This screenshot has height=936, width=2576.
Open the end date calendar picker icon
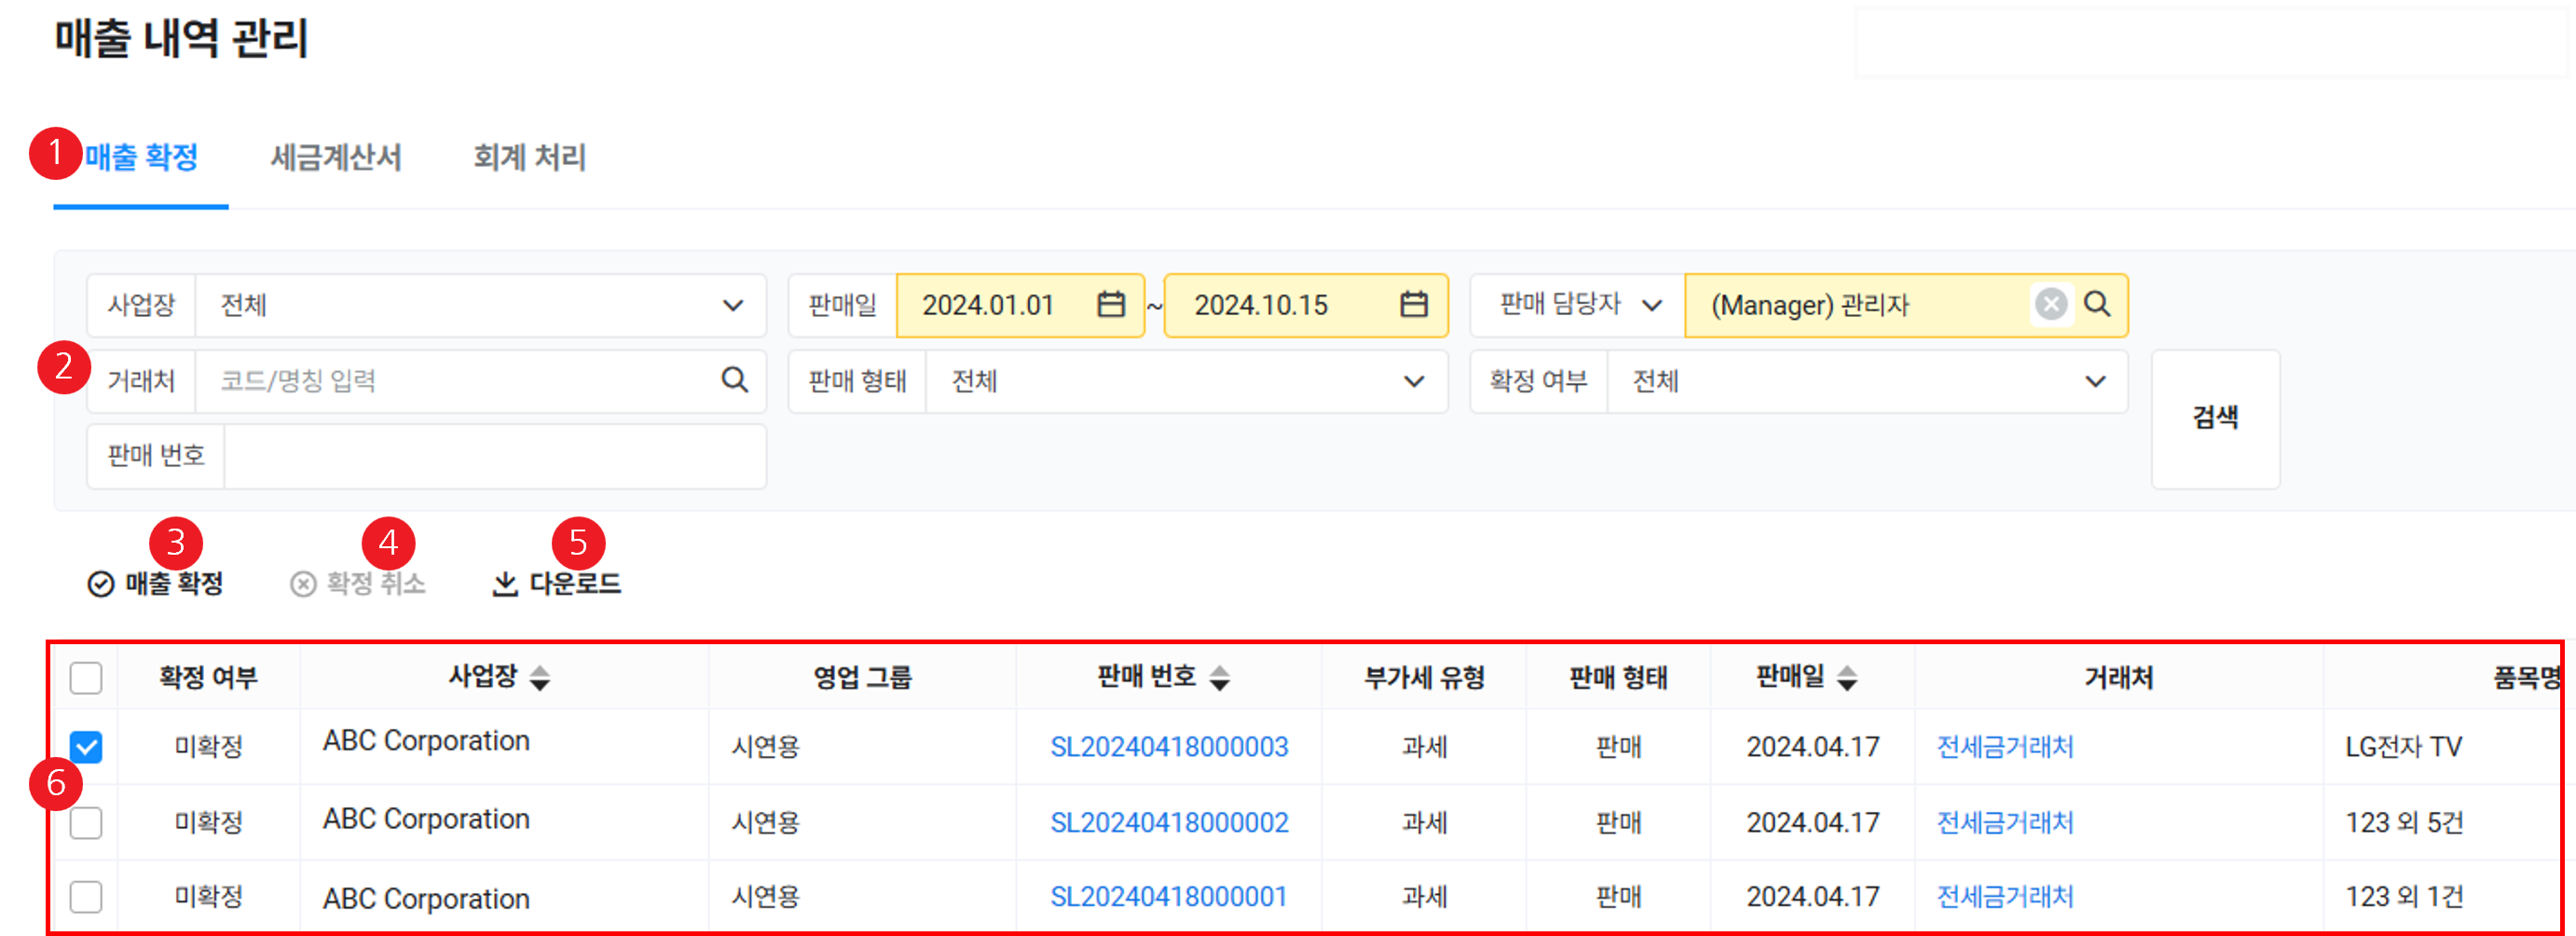(x=1413, y=304)
